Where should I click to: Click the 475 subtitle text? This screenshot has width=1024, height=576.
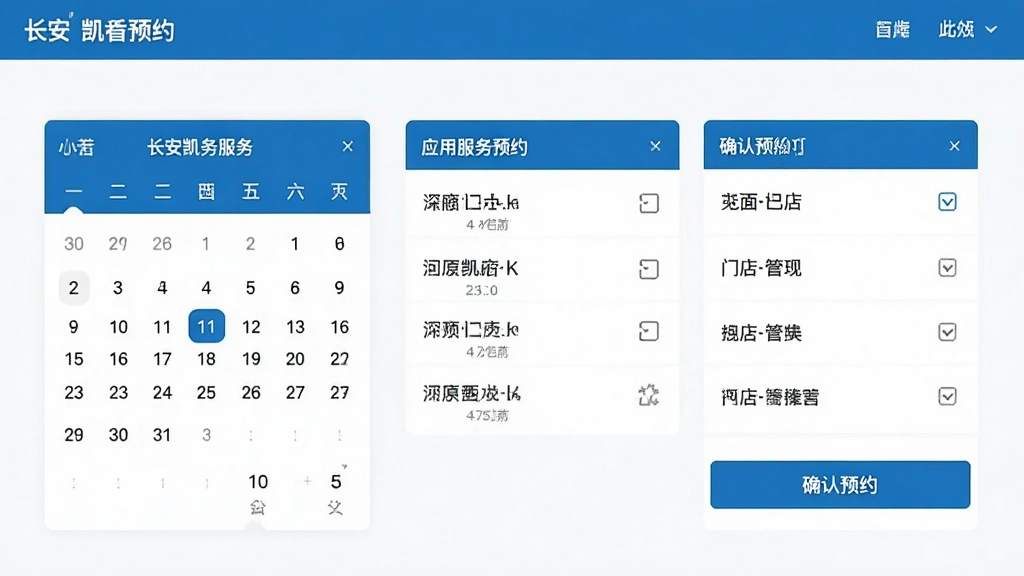pos(487,415)
